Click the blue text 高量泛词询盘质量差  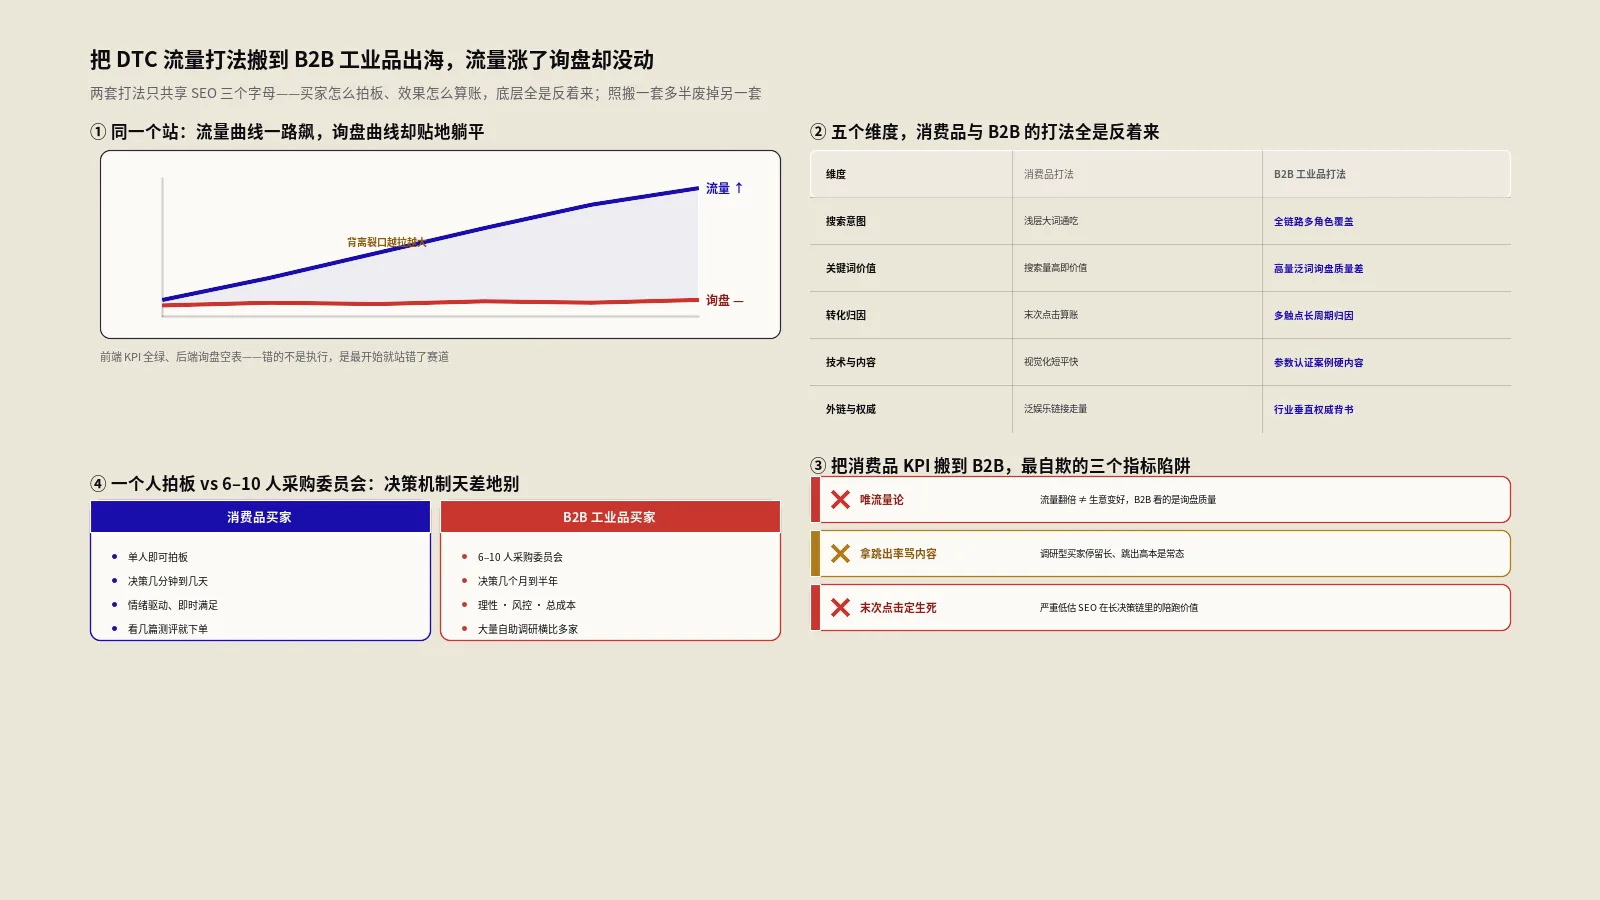[x=1318, y=269]
